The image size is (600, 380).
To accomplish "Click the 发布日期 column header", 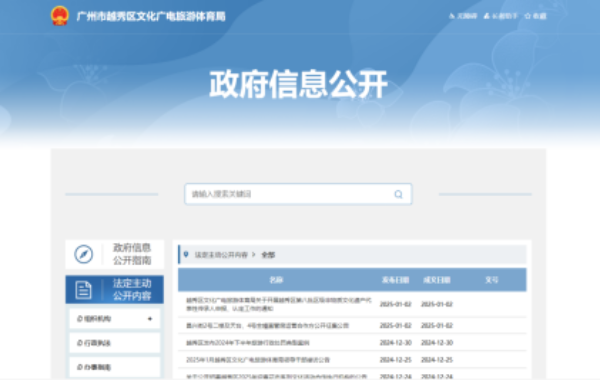I will [x=395, y=280].
